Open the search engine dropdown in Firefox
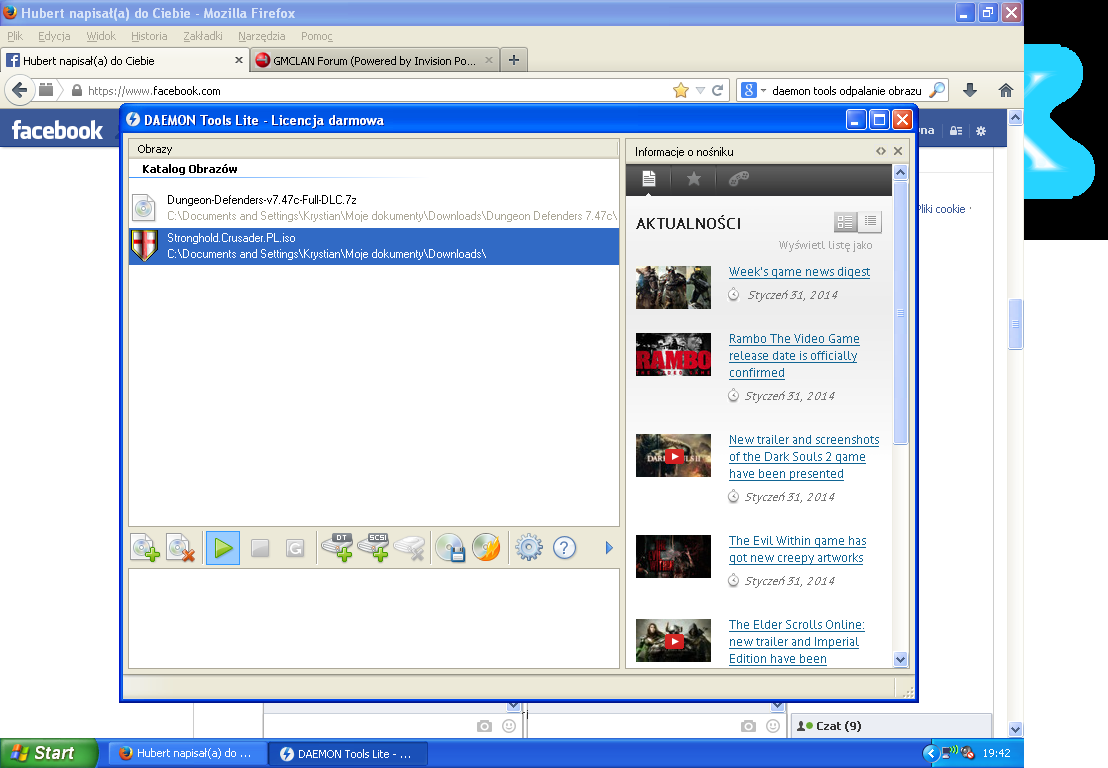 (x=754, y=90)
